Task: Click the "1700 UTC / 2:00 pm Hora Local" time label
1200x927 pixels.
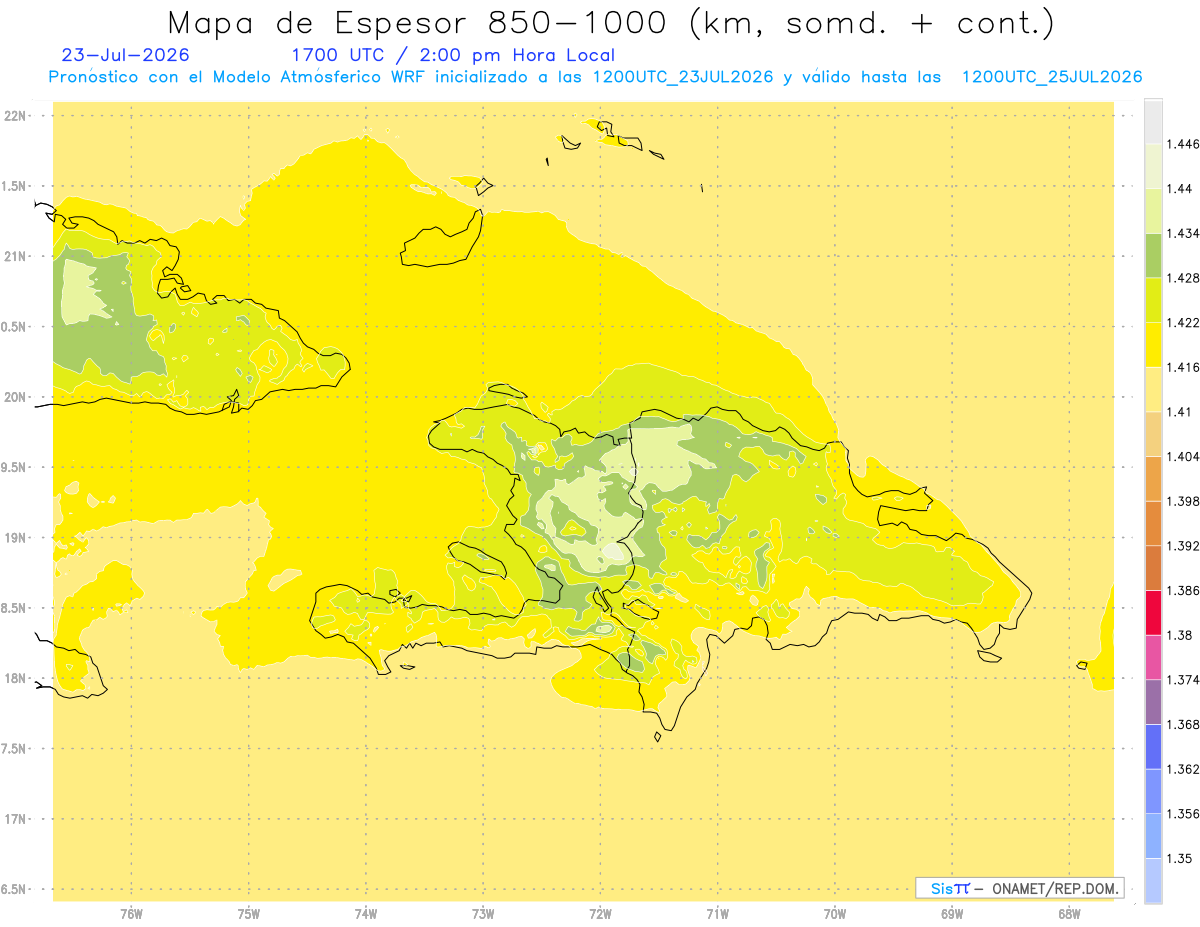Action: (453, 55)
